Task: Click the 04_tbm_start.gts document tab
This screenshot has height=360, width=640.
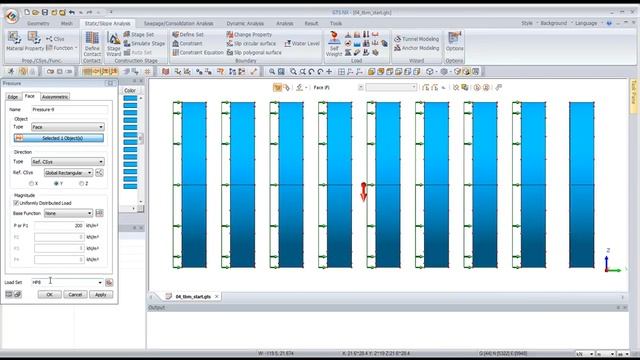Action: 193,297
